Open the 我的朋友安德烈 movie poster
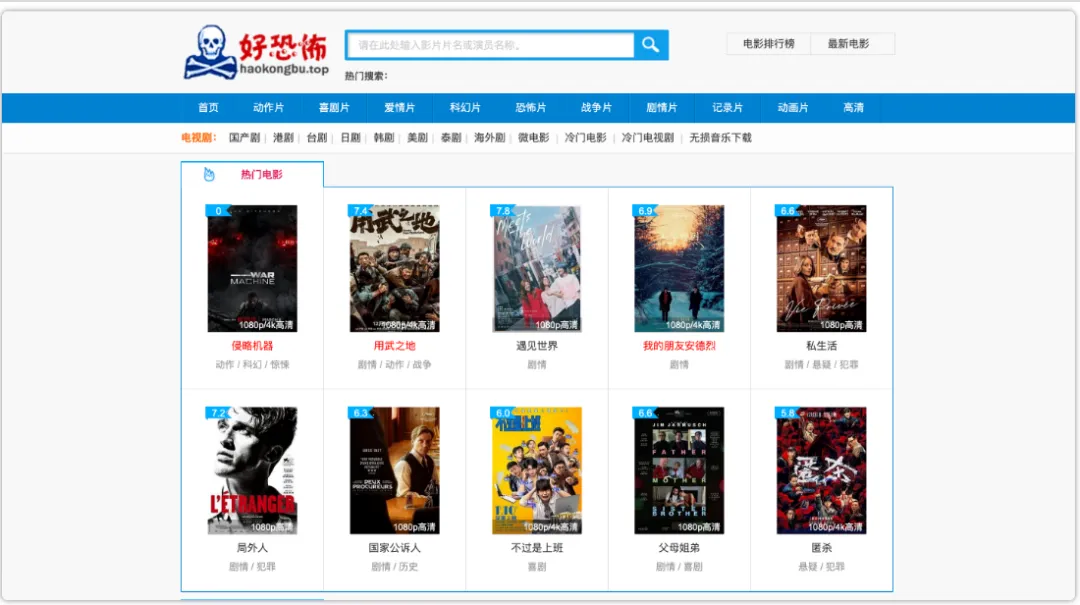 tap(679, 268)
